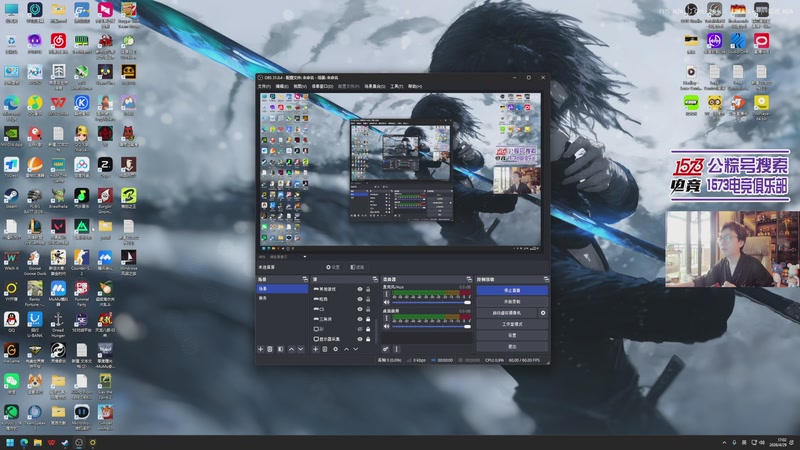Open Edge browser from taskbar
The image size is (800, 450).
tap(24, 442)
